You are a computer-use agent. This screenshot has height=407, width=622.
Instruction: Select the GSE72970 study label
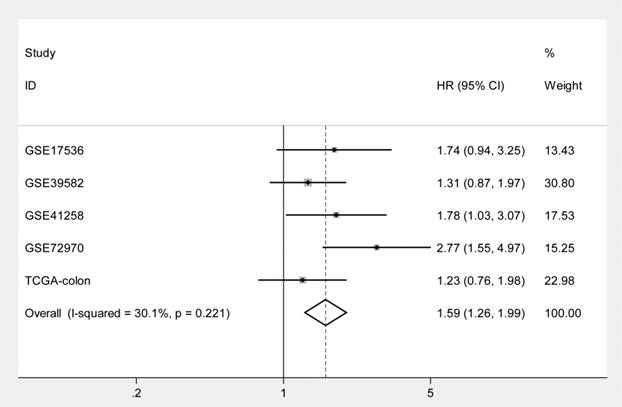click(54, 247)
